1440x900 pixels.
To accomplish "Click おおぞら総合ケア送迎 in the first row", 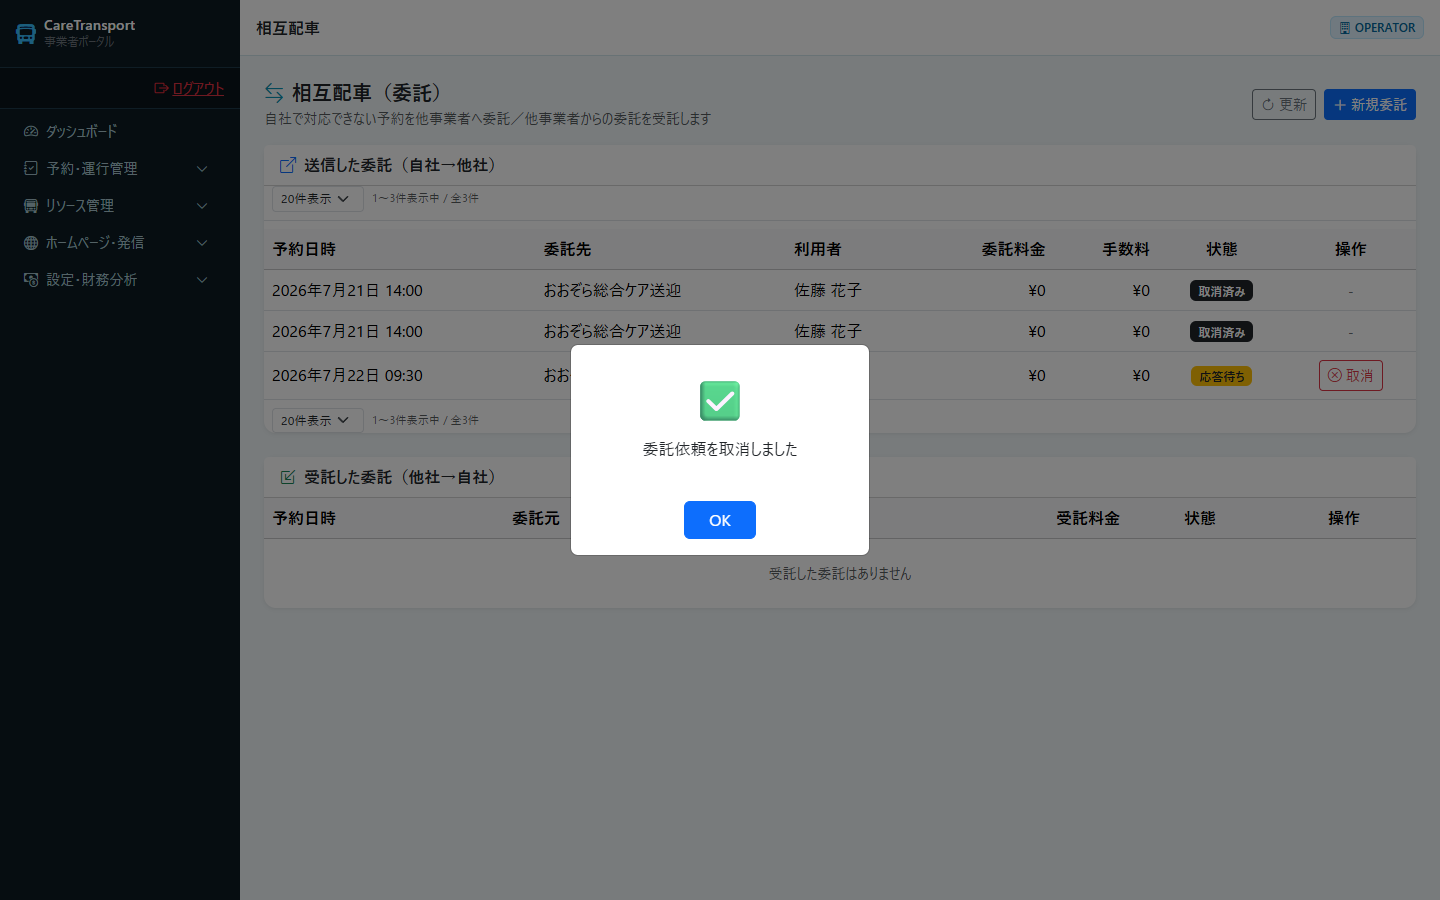I will (612, 290).
